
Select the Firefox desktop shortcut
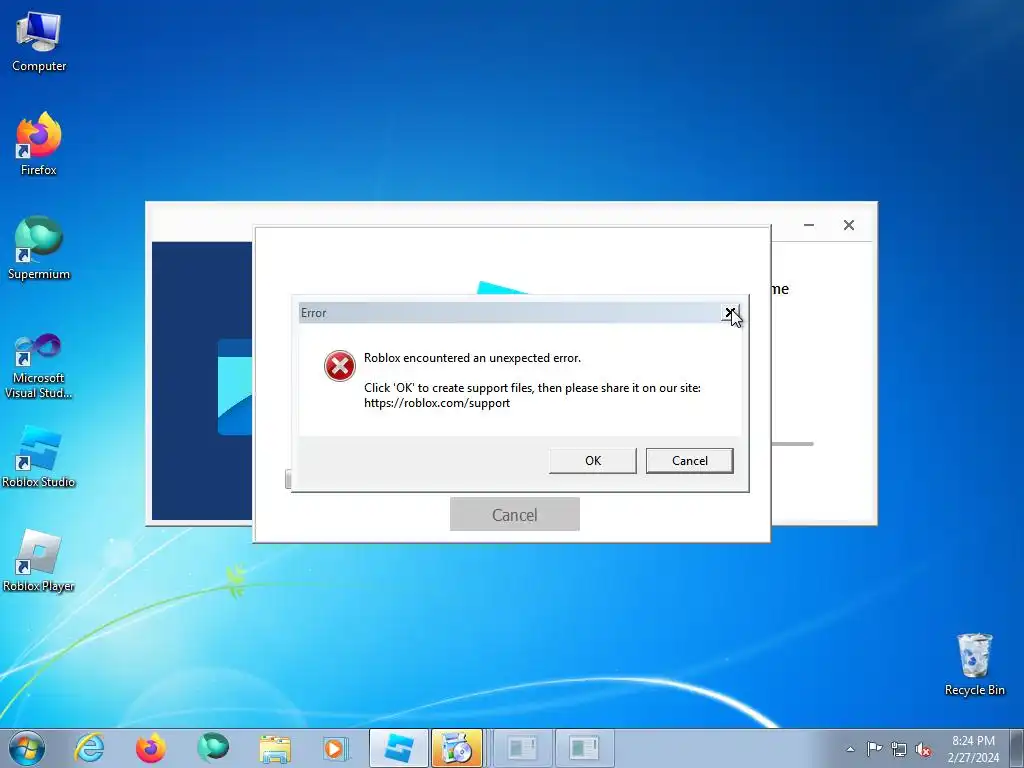(39, 144)
